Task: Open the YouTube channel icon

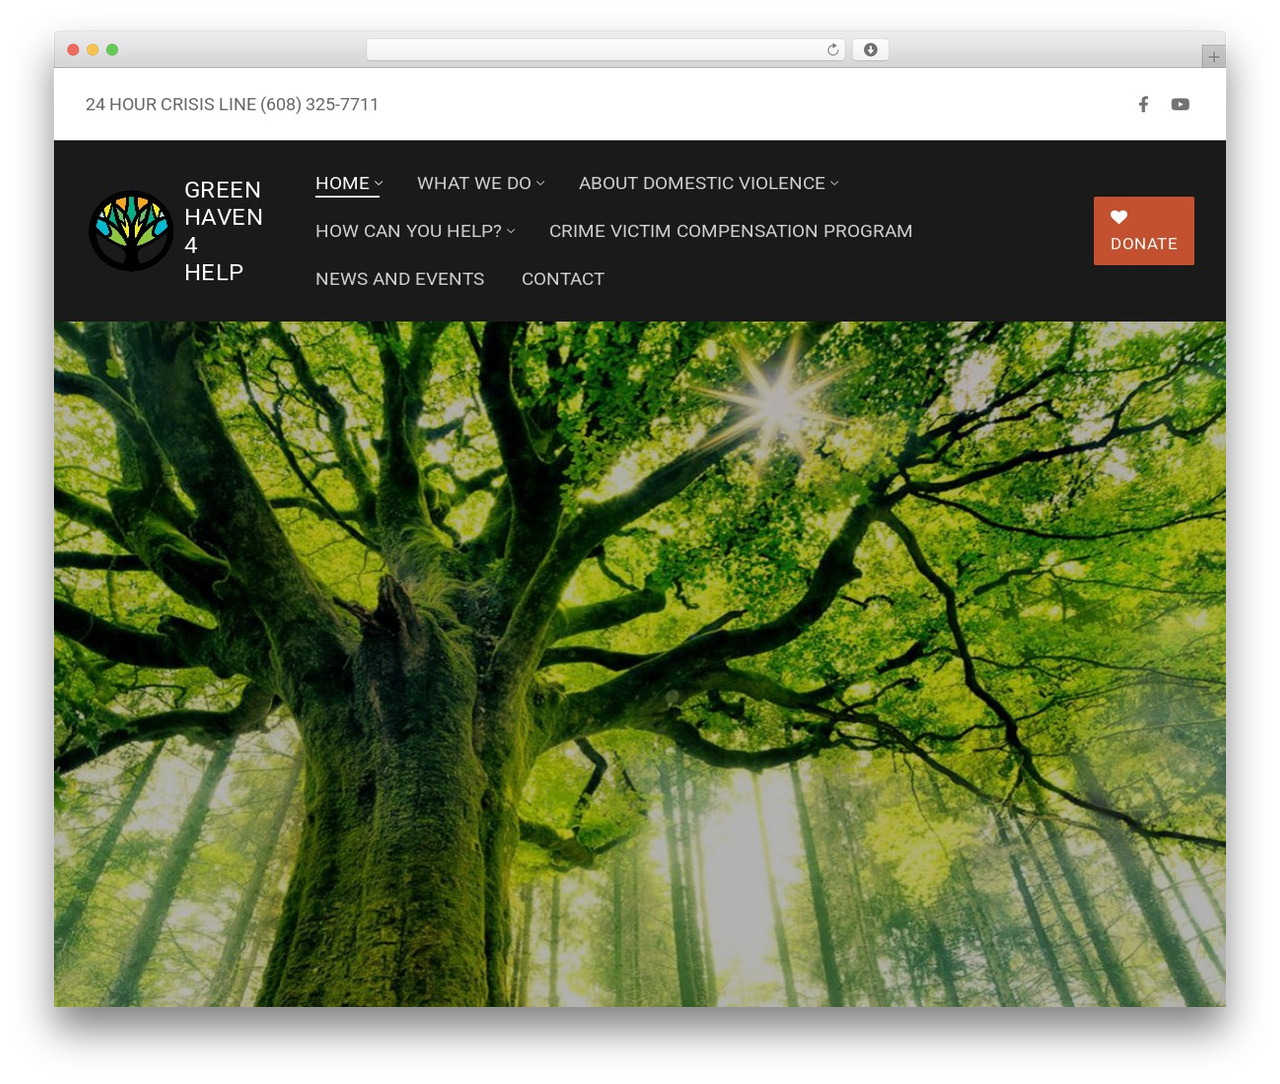Action: 1180,104
